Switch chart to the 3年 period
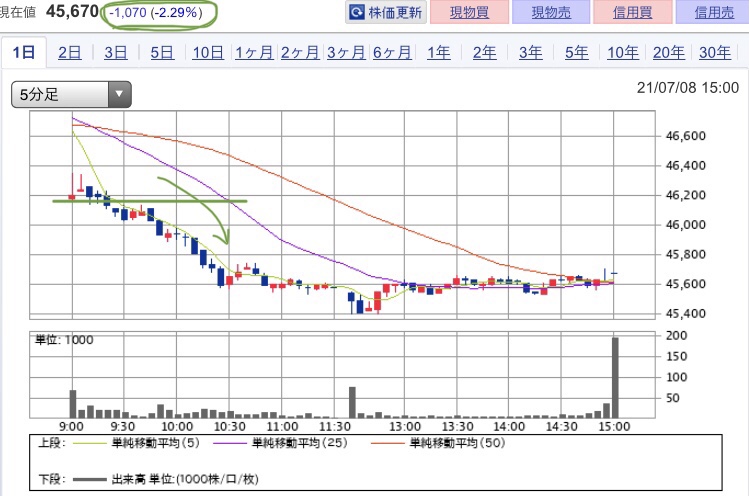Image resolution: width=749 pixels, height=496 pixels. coord(531,52)
